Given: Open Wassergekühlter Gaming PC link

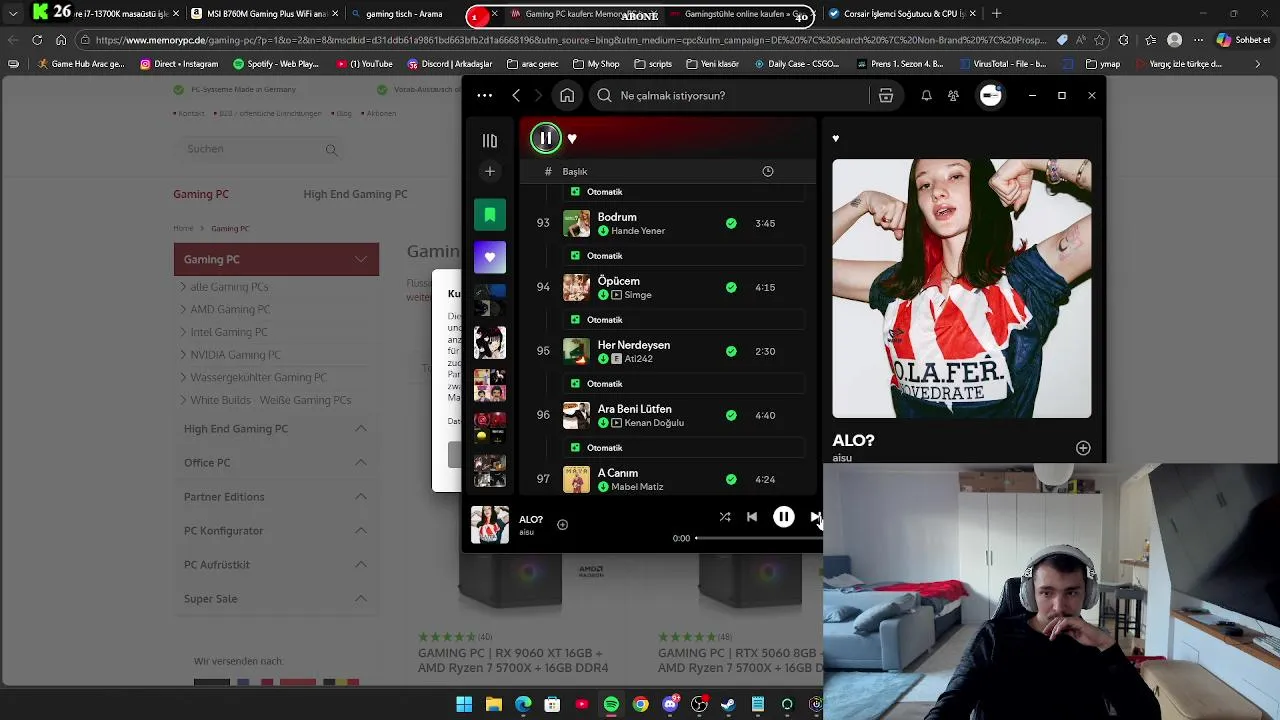Looking at the screenshot, I should 258,377.
